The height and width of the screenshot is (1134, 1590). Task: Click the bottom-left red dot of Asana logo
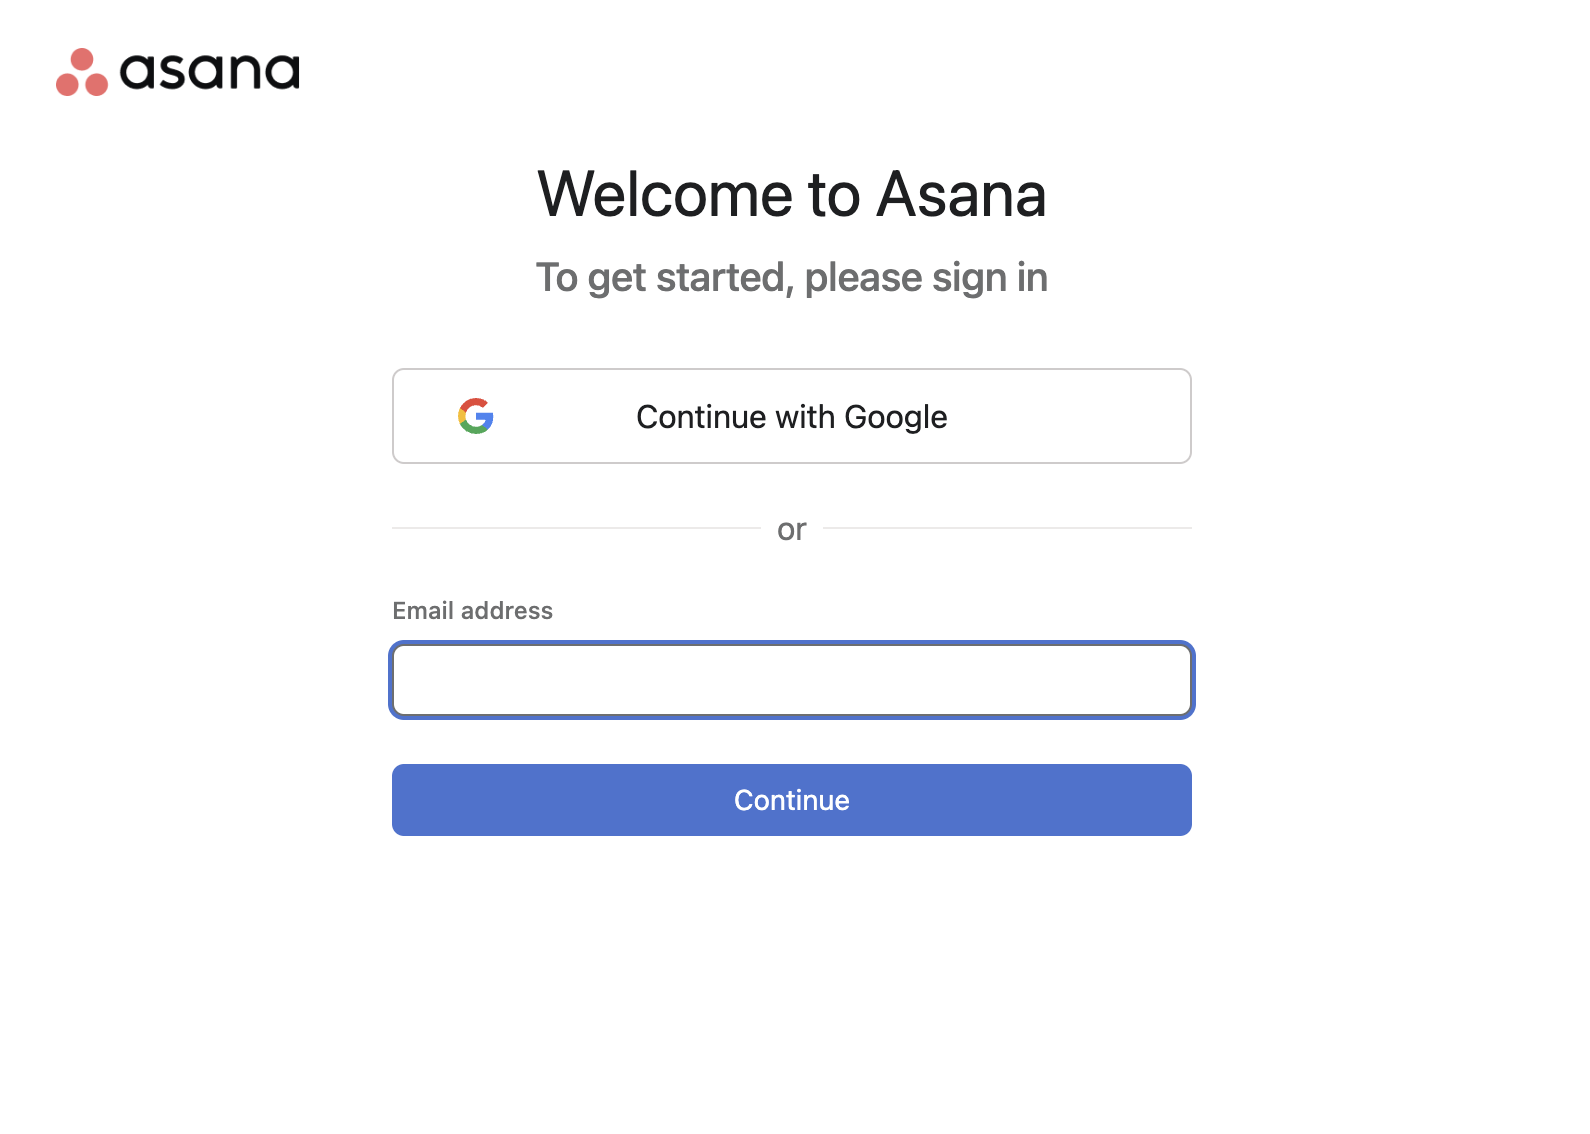pyautogui.click(x=67, y=85)
